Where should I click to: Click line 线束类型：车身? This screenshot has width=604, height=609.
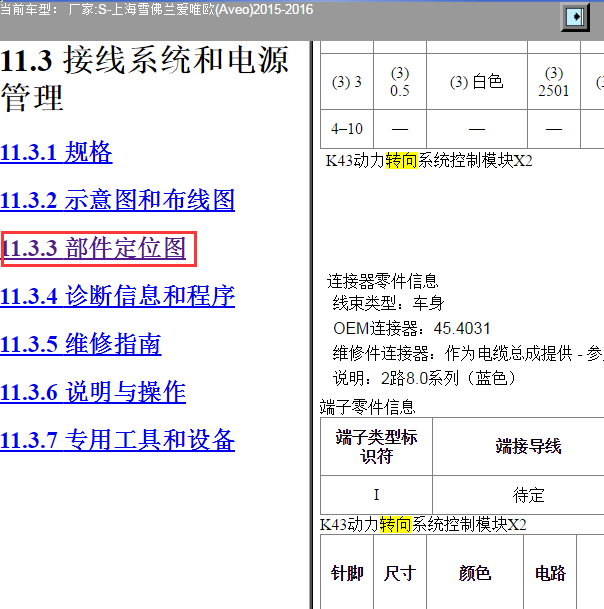(388, 303)
